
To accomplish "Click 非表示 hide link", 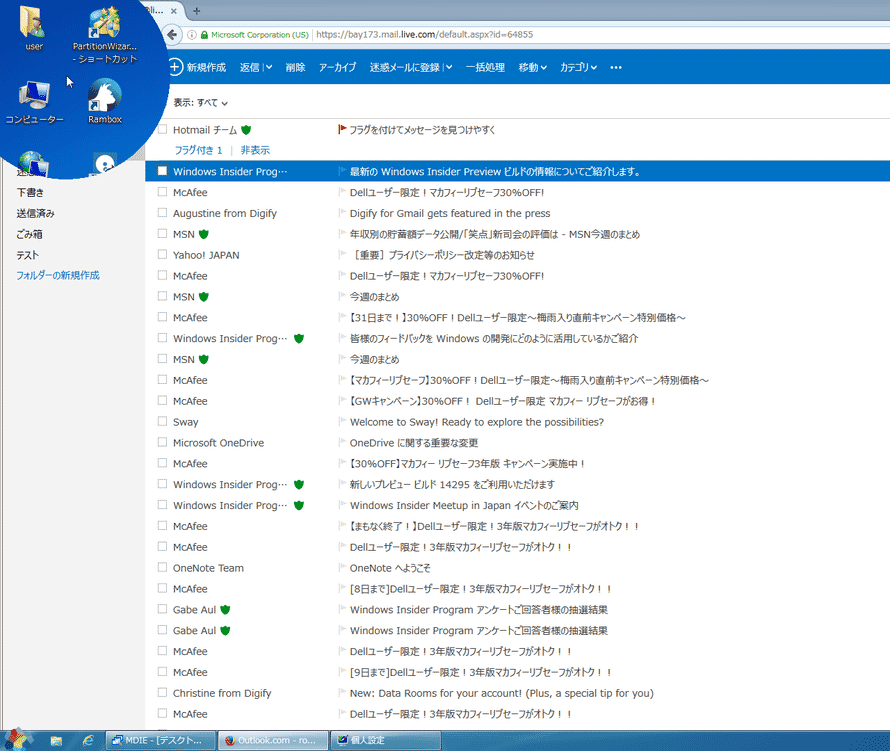I will [x=255, y=150].
